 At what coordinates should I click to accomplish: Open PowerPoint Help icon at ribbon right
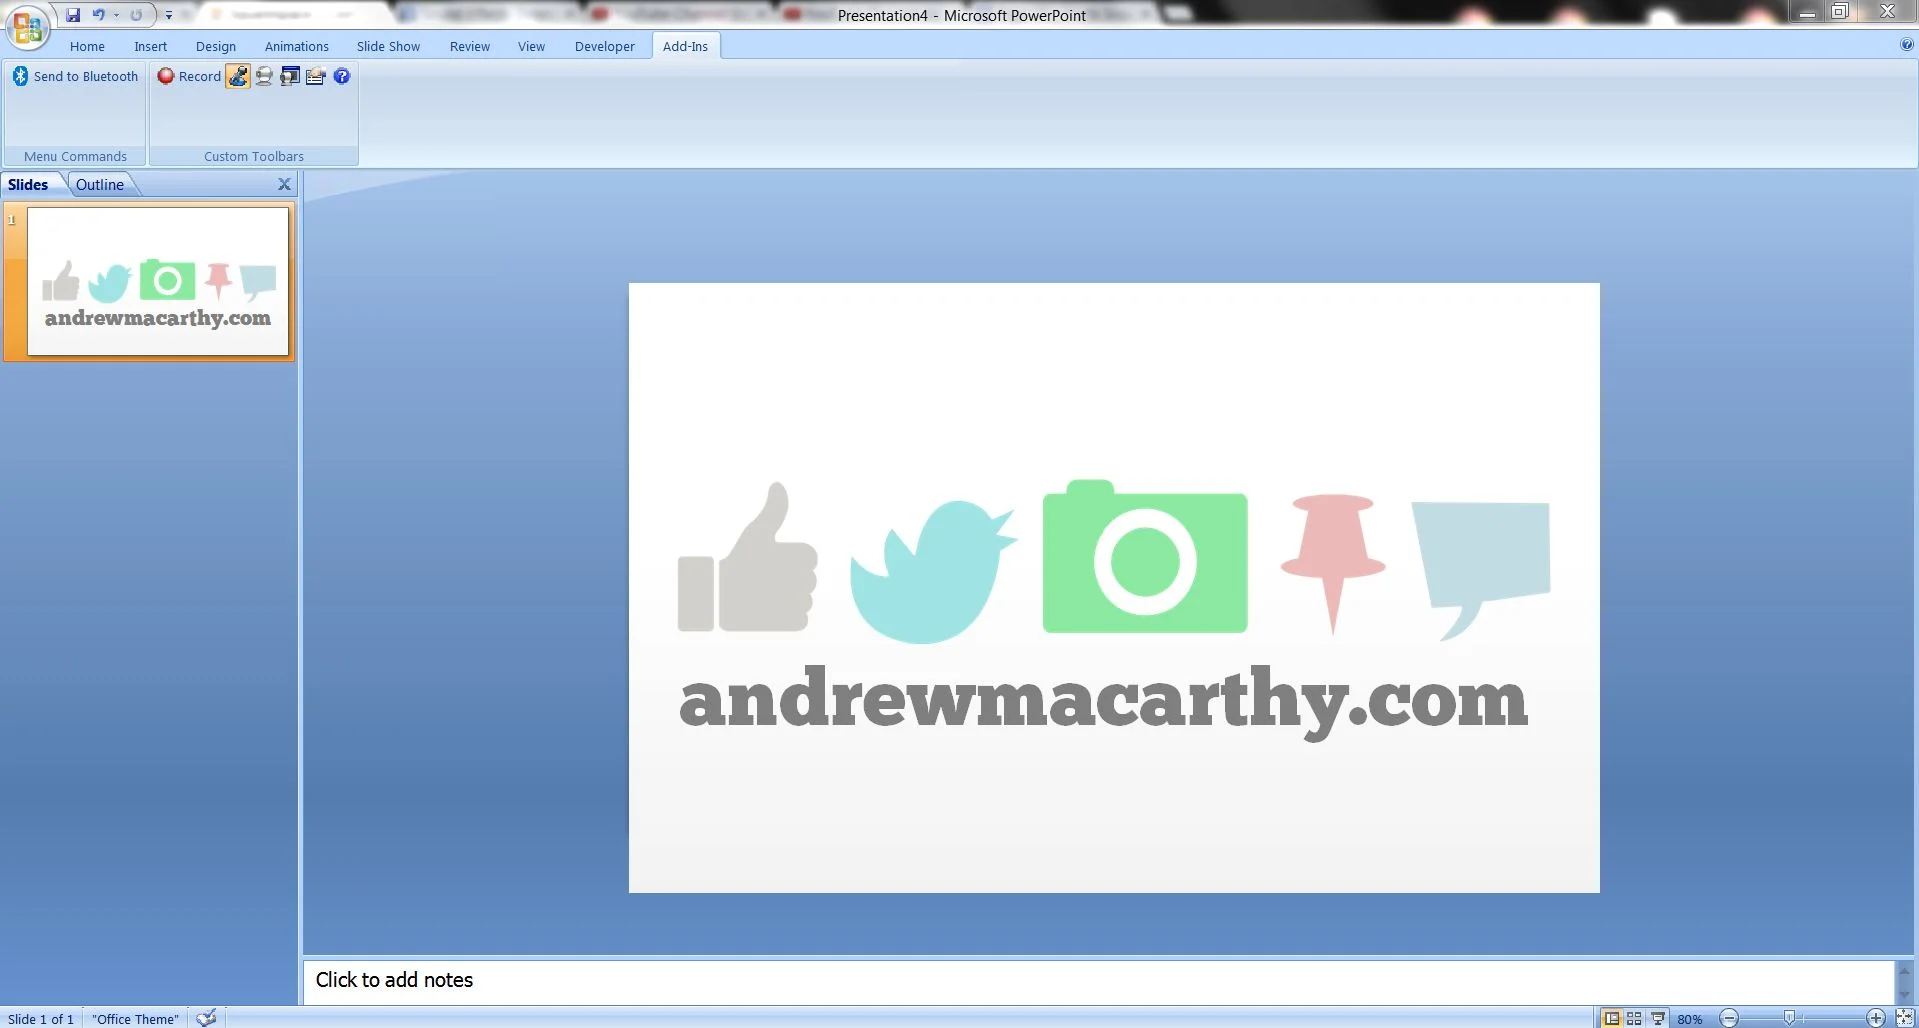(1906, 45)
